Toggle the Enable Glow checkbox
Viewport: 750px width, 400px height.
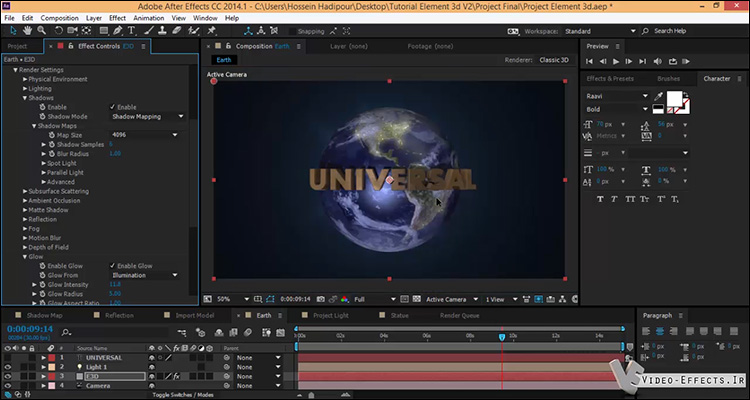click(x=113, y=266)
